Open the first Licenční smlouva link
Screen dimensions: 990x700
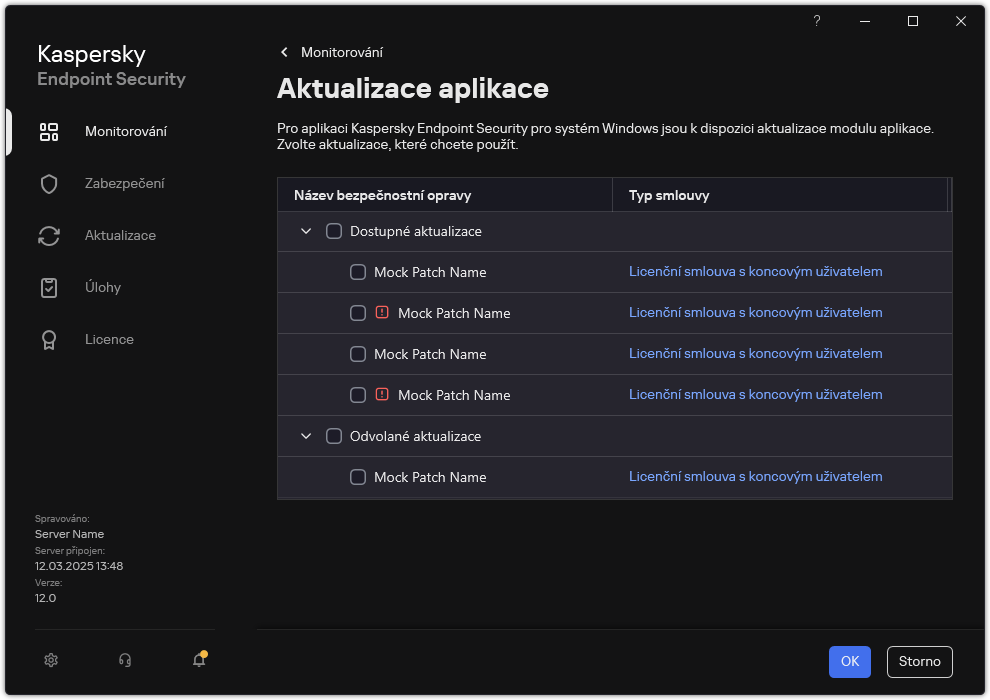(x=756, y=272)
